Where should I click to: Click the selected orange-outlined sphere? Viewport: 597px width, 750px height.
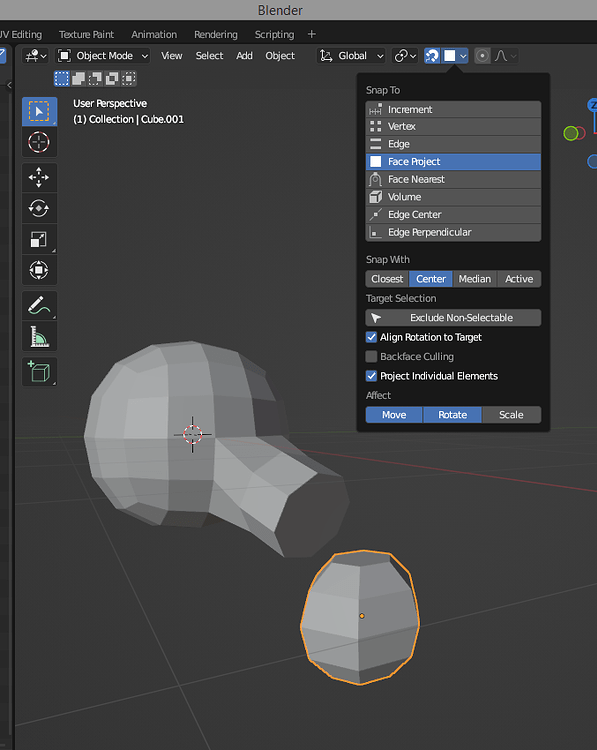(360, 617)
